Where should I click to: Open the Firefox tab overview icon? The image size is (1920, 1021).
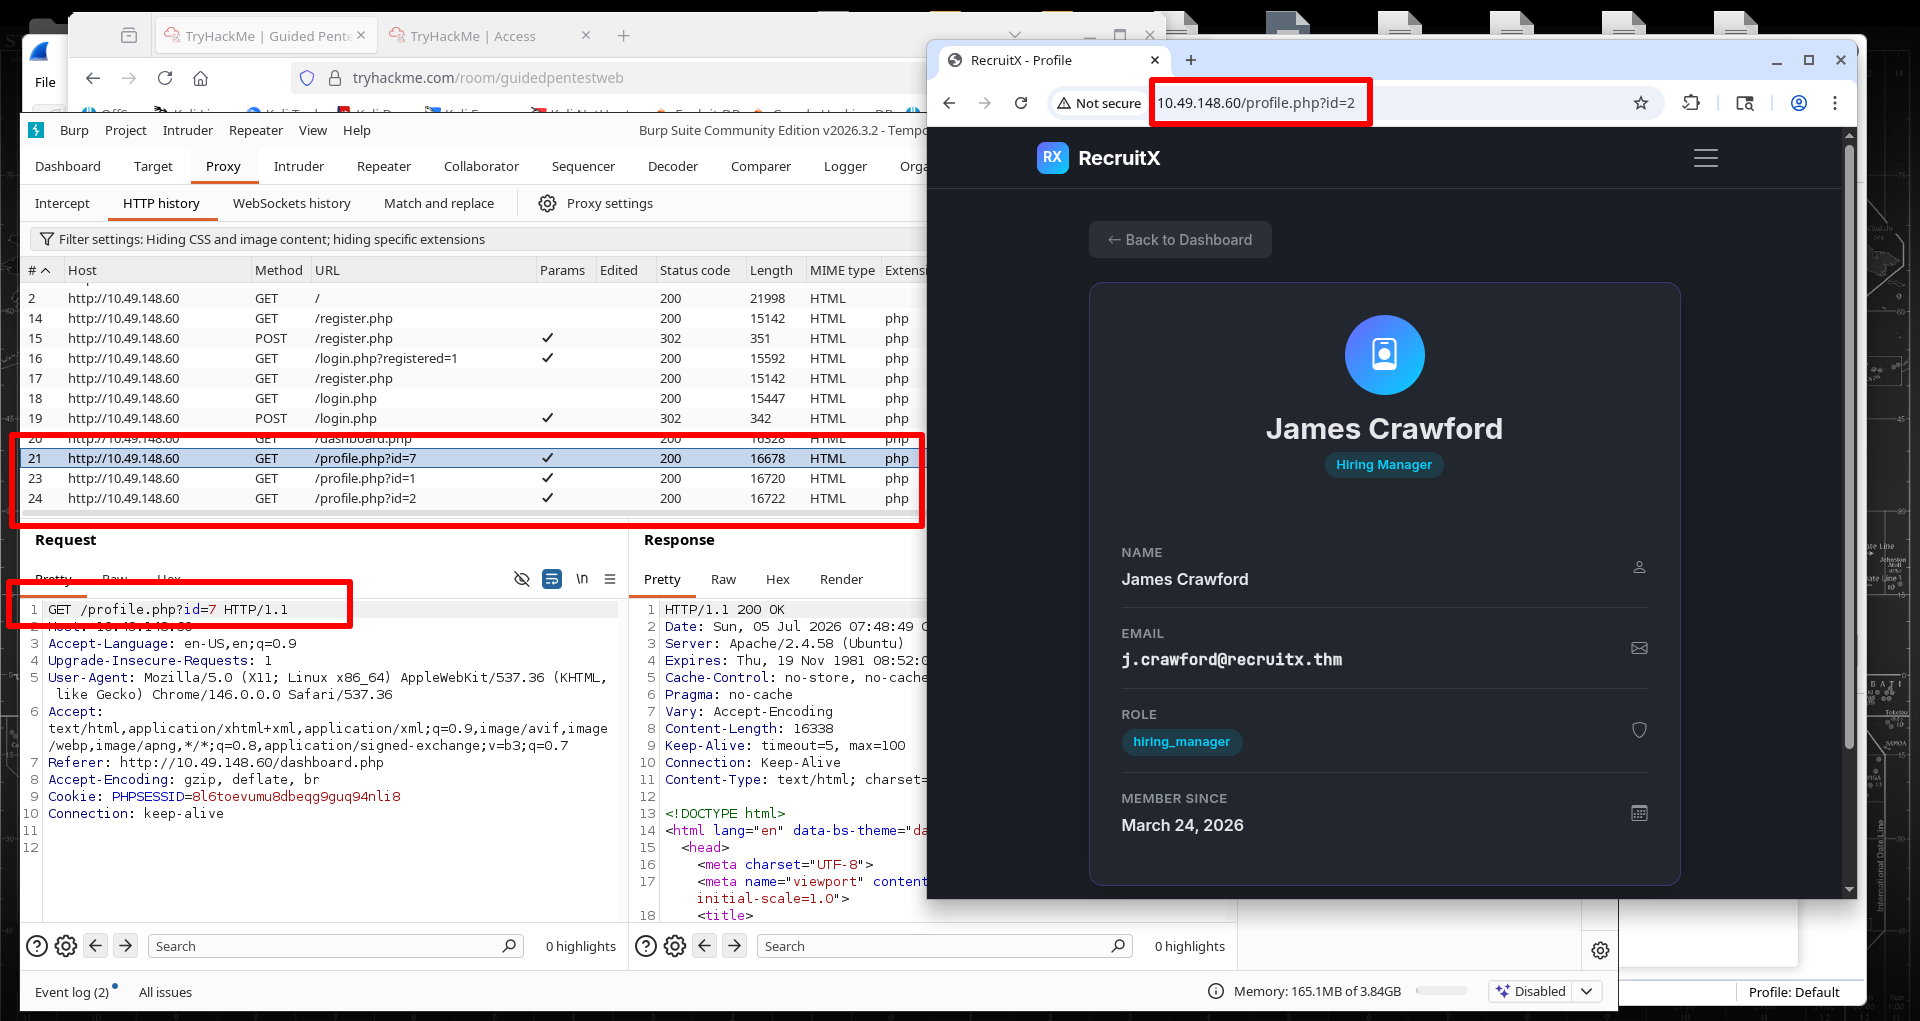tap(129, 36)
